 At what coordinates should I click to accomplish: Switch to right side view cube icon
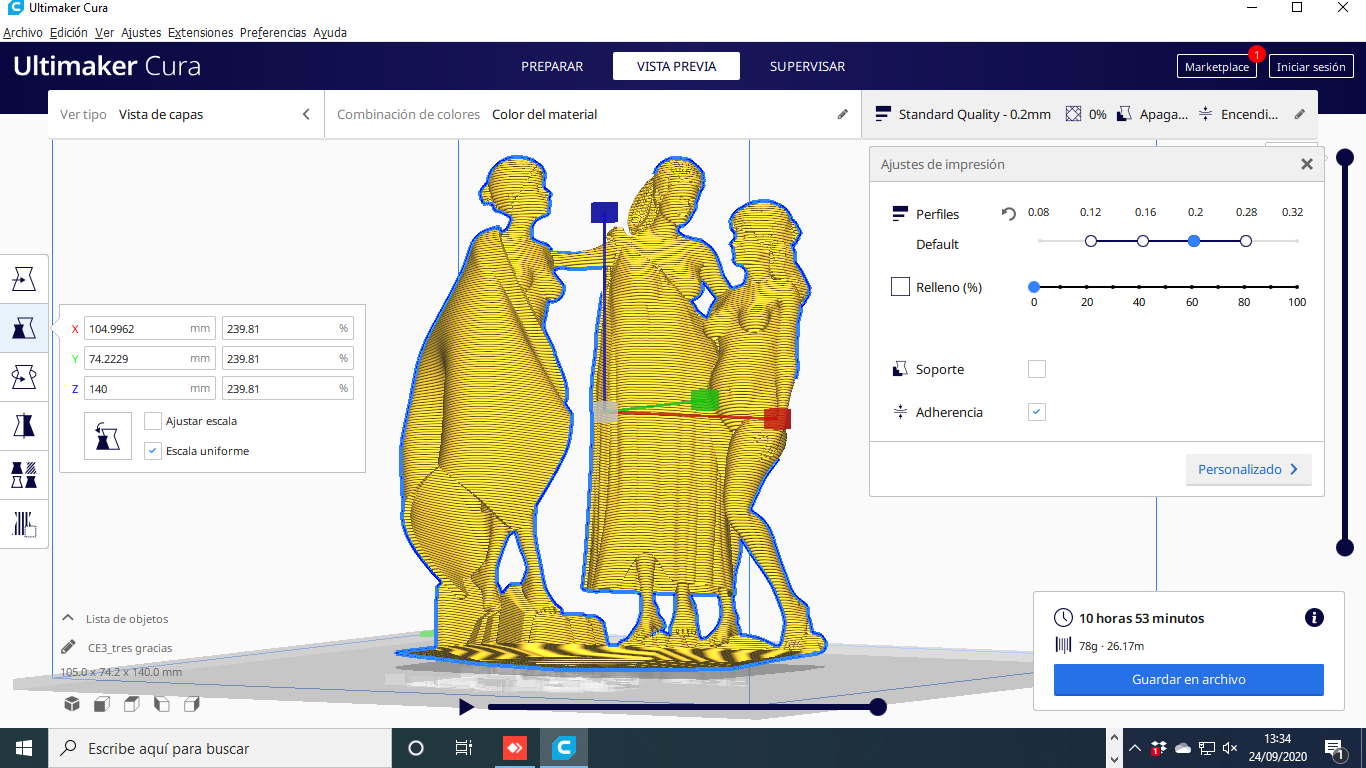(192, 704)
